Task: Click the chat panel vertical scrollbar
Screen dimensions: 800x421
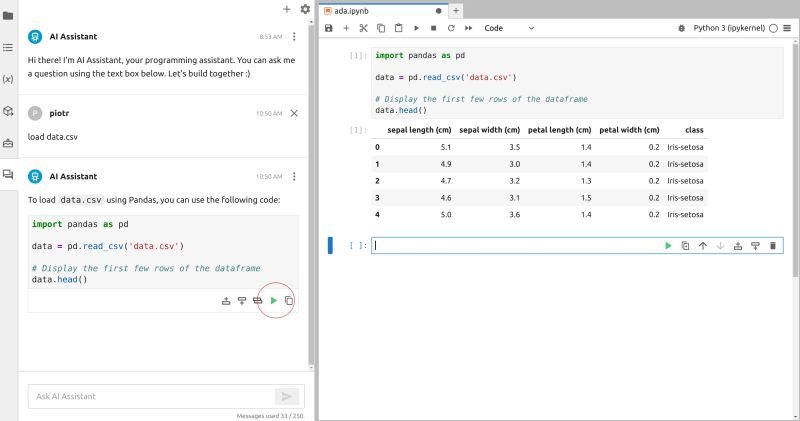Action: (311, 194)
